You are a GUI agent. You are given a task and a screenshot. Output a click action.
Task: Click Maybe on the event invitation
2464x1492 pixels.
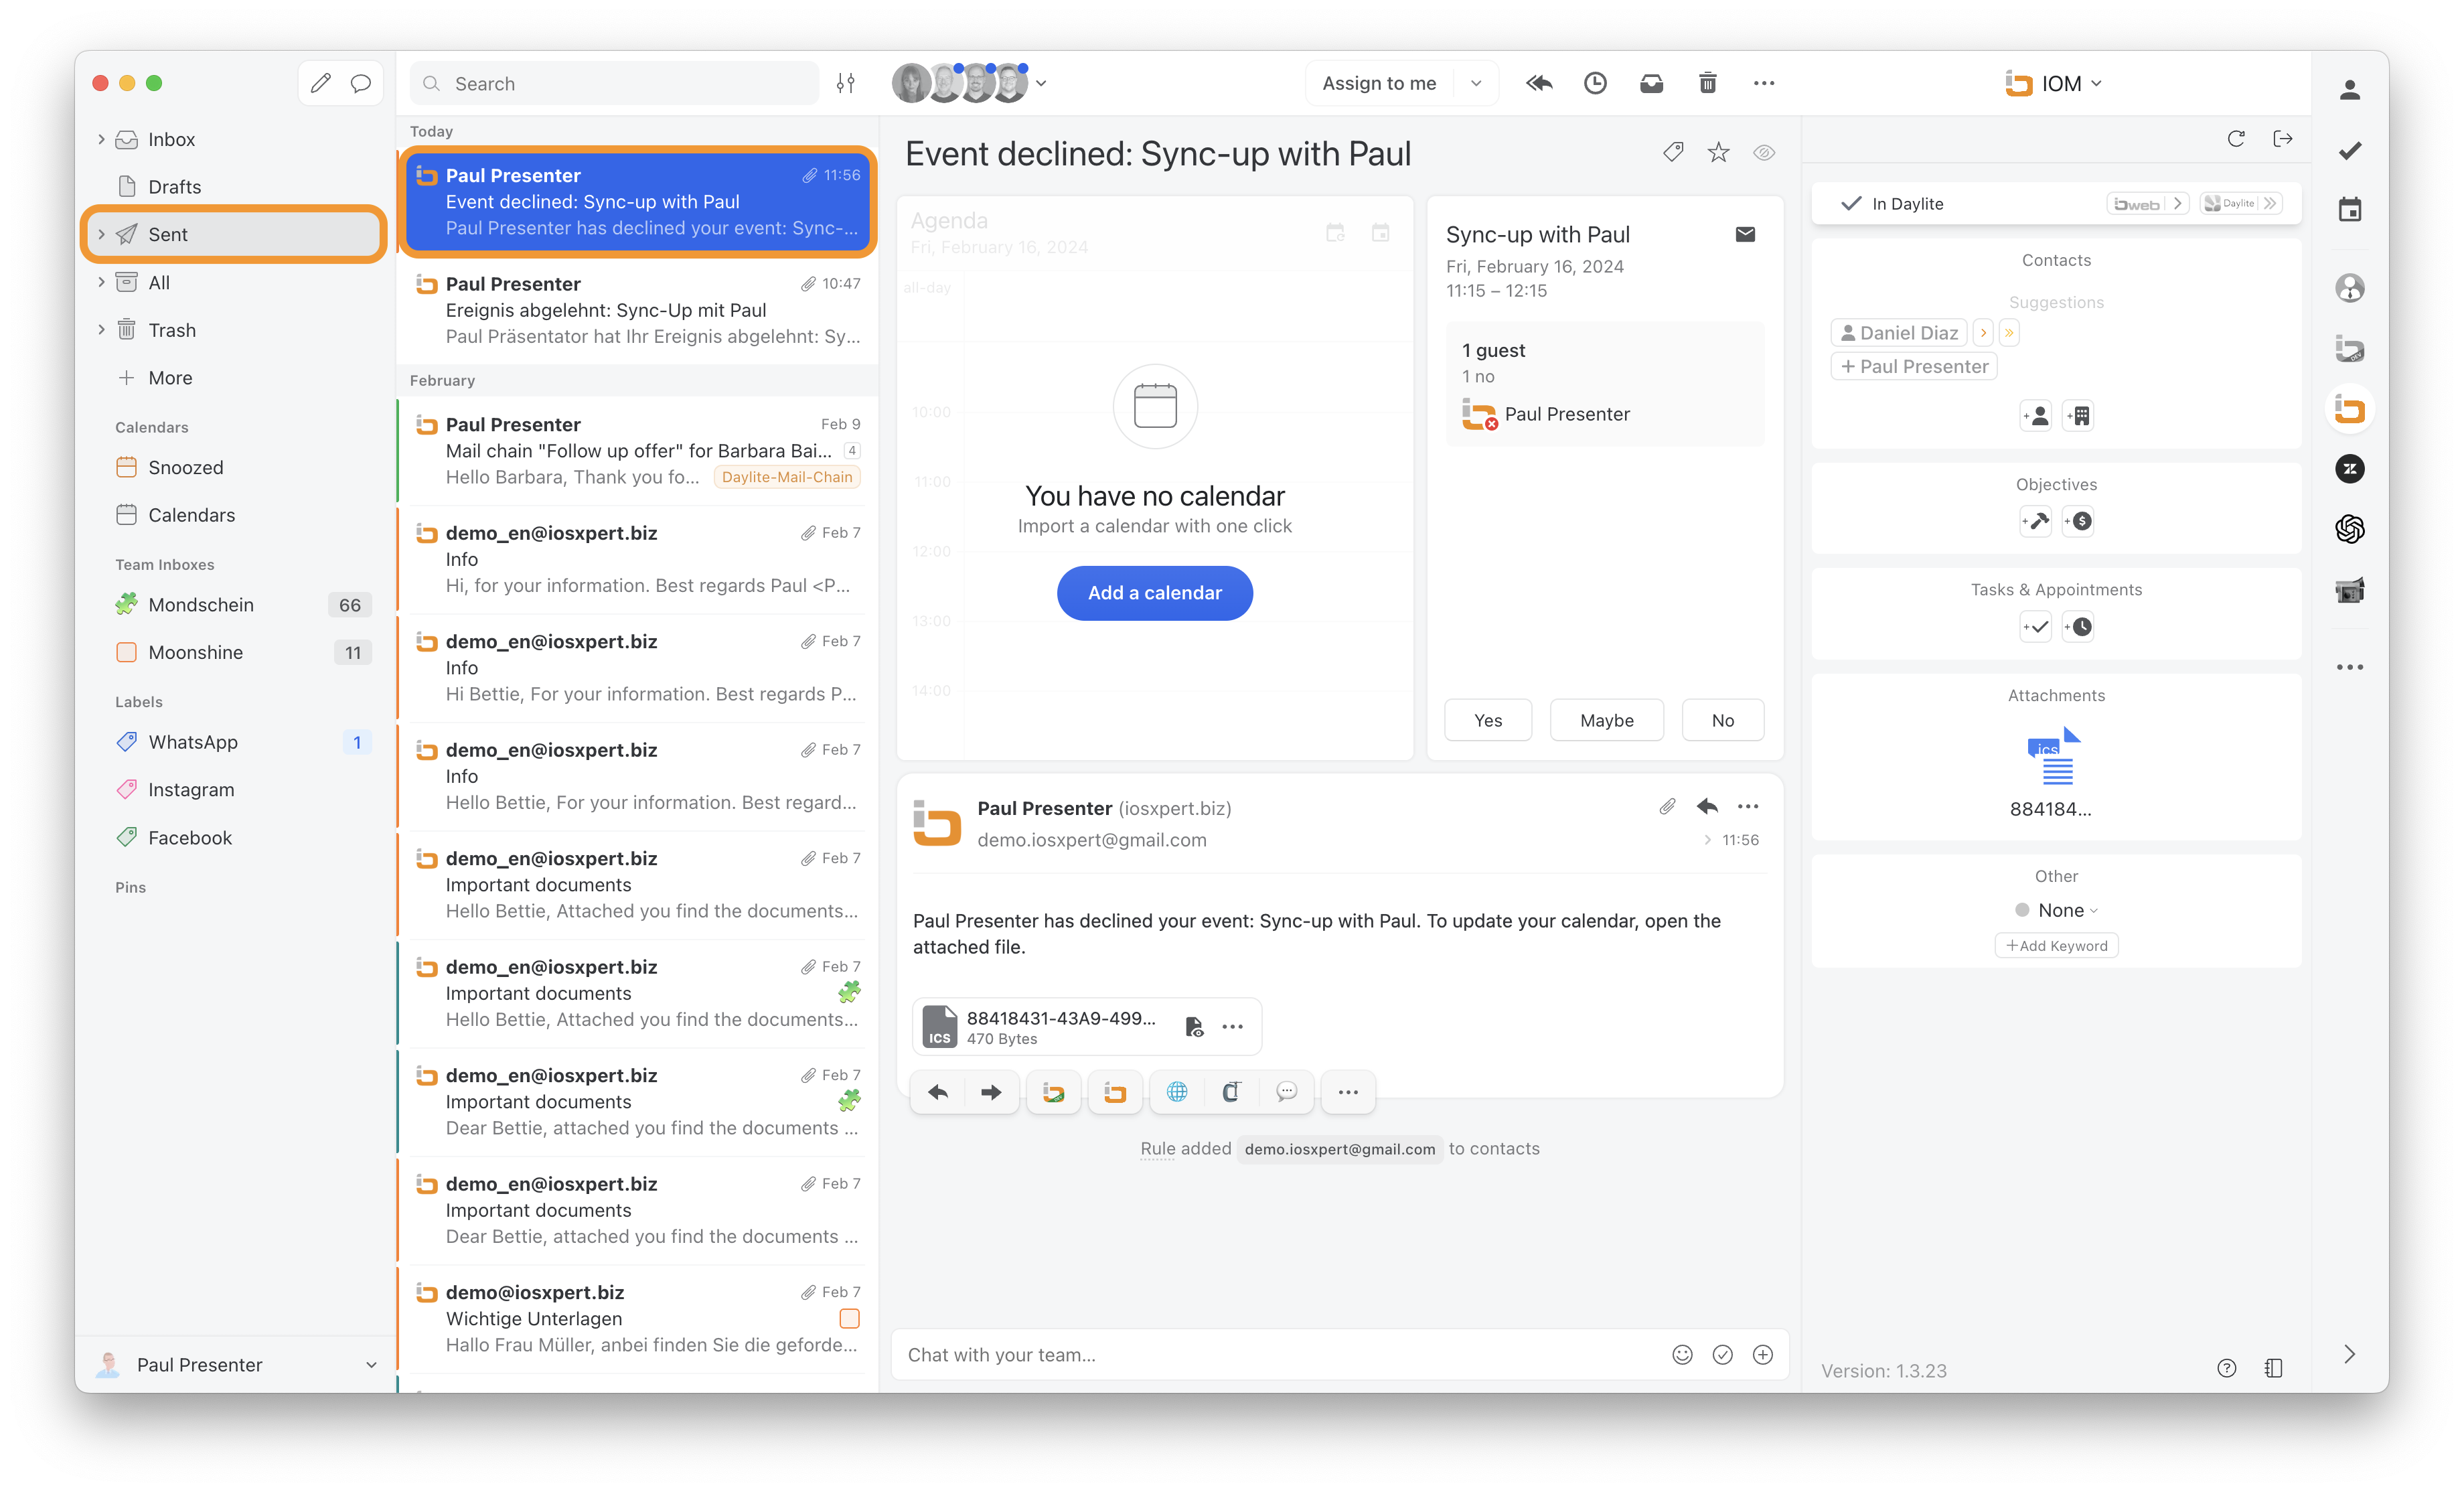click(1606, 720)
